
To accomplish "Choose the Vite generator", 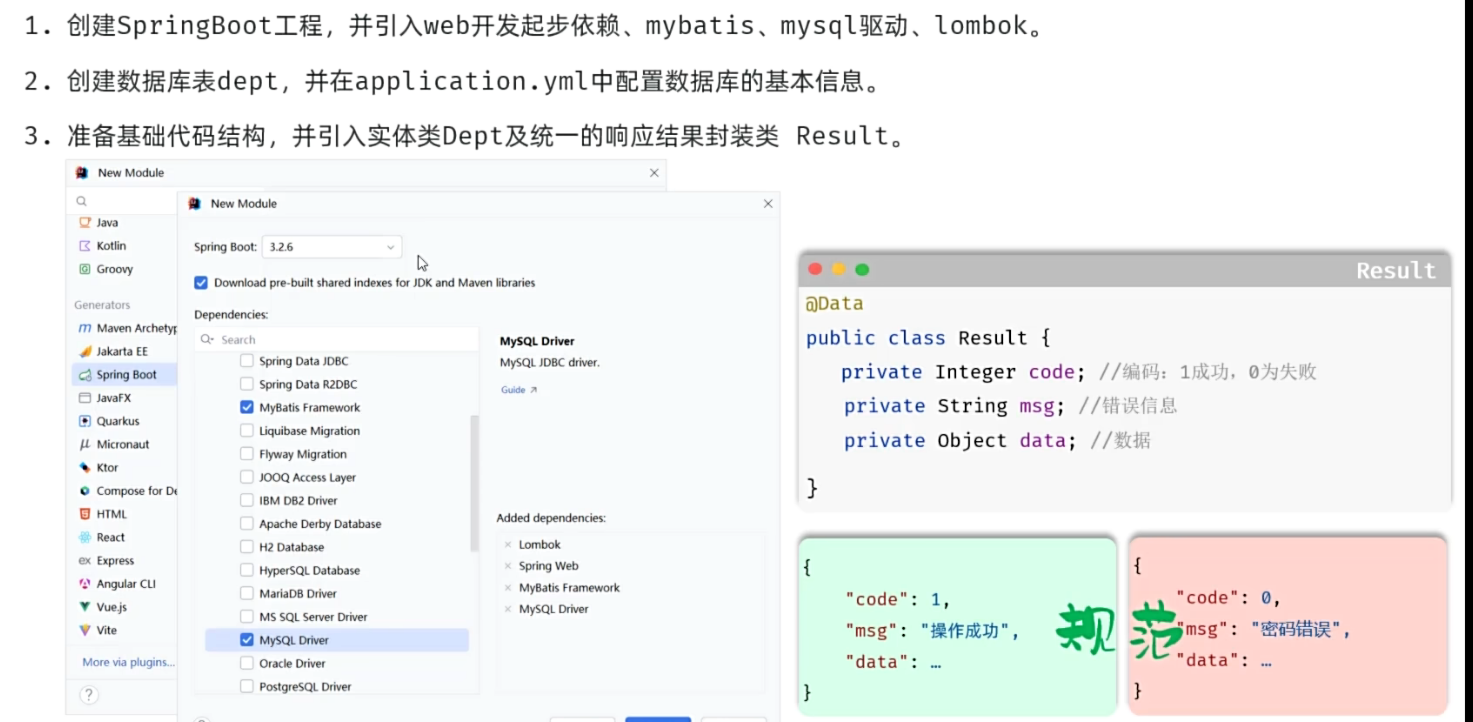I will click(98, 630).
